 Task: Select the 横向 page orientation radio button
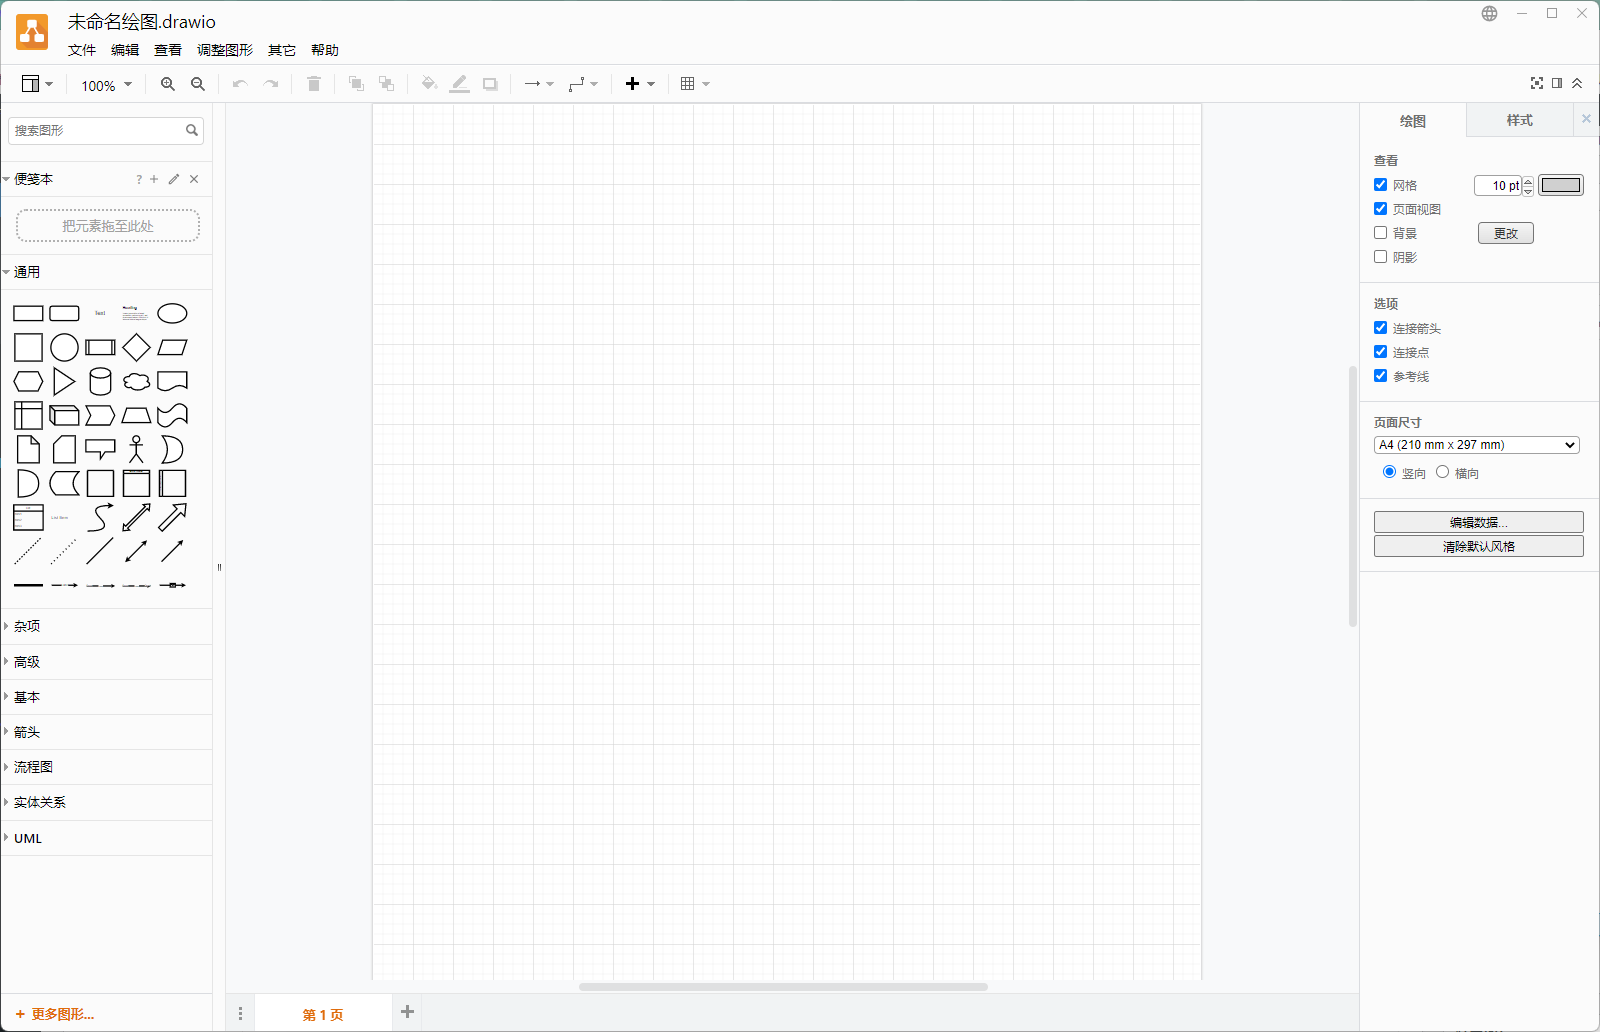coord(1442,471)
